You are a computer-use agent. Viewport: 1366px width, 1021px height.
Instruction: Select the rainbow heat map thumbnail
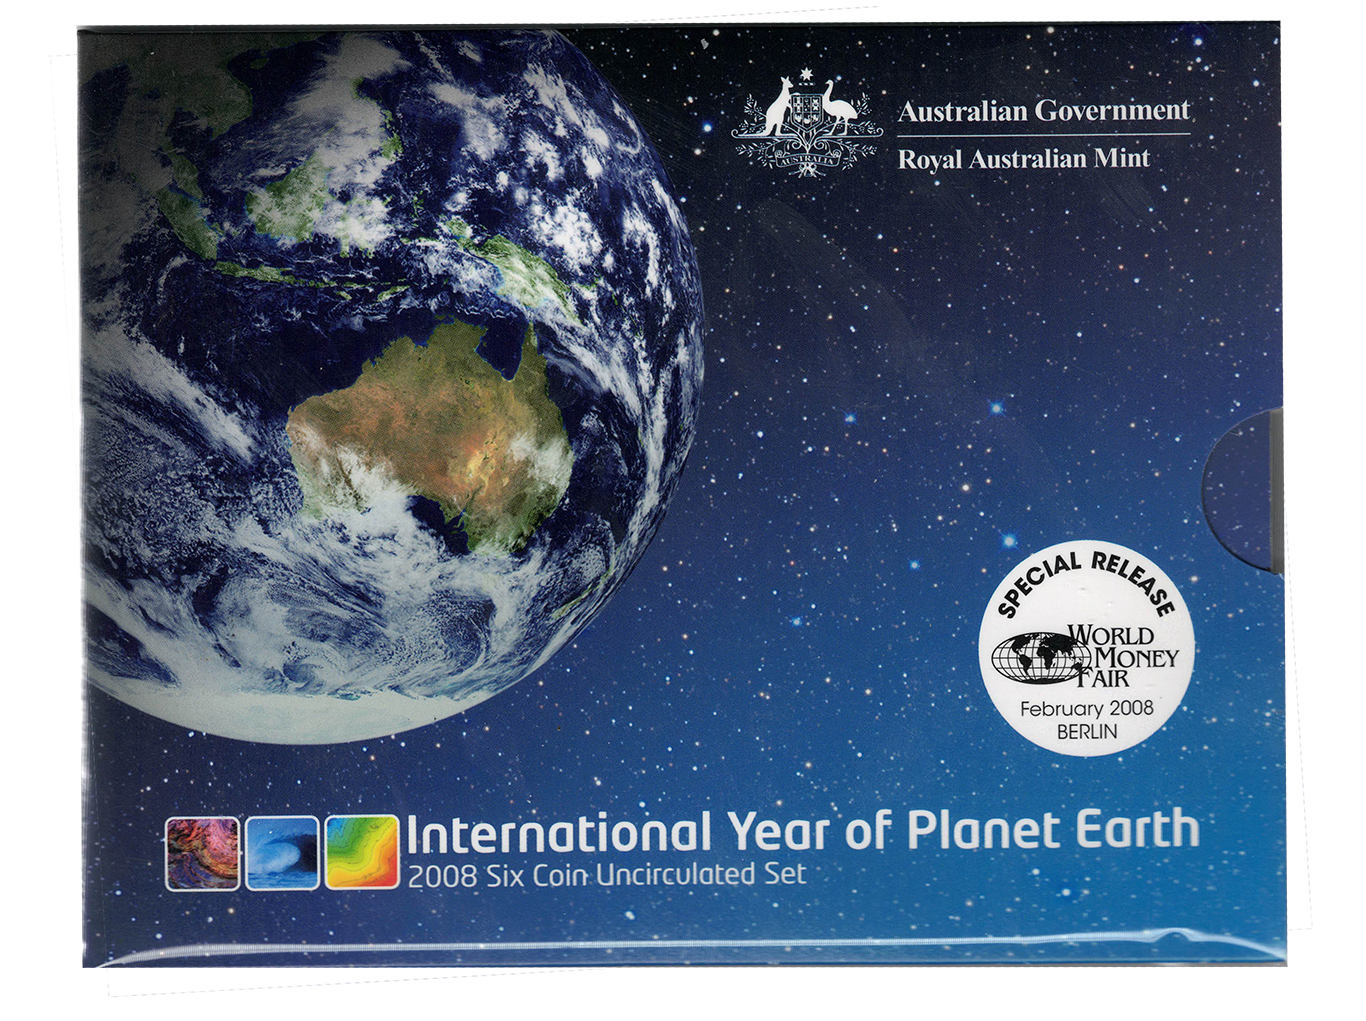point(362,852)
